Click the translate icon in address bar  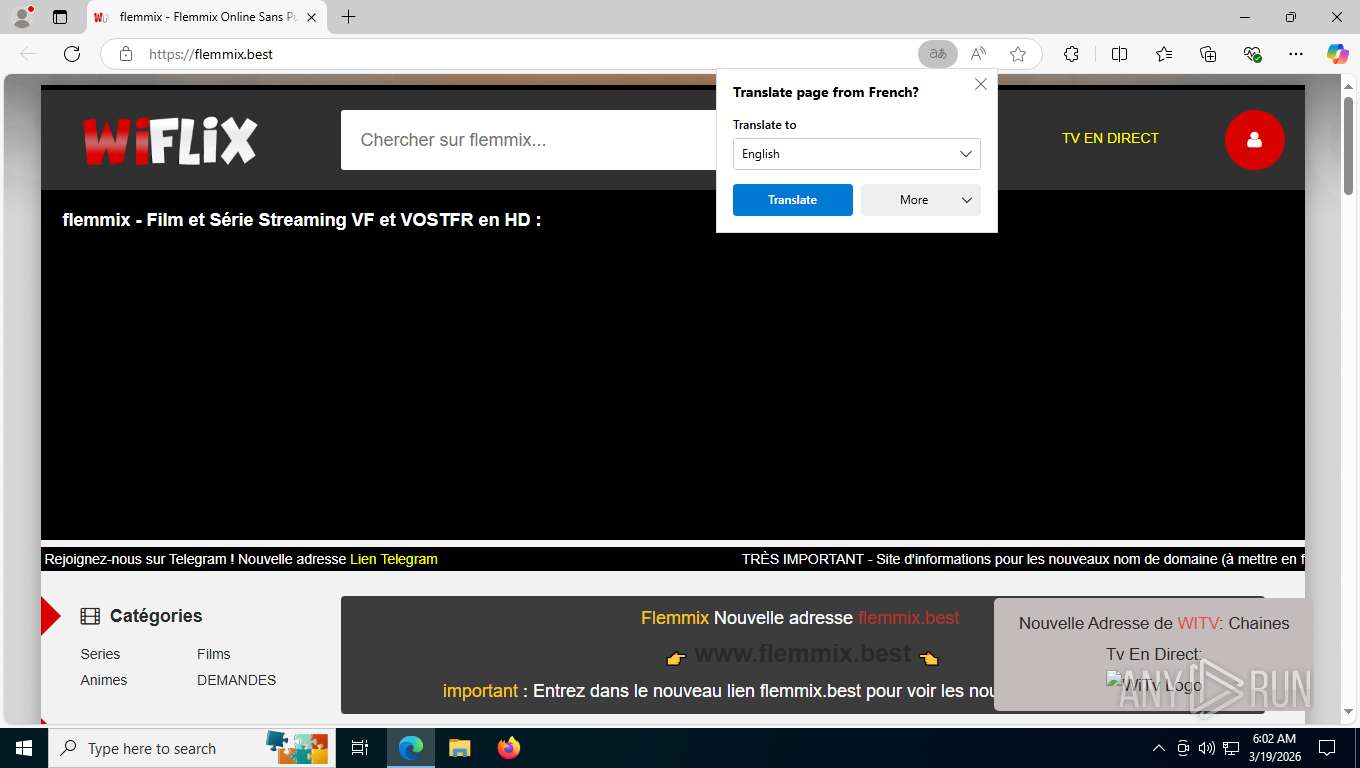(x=938, y=54)
